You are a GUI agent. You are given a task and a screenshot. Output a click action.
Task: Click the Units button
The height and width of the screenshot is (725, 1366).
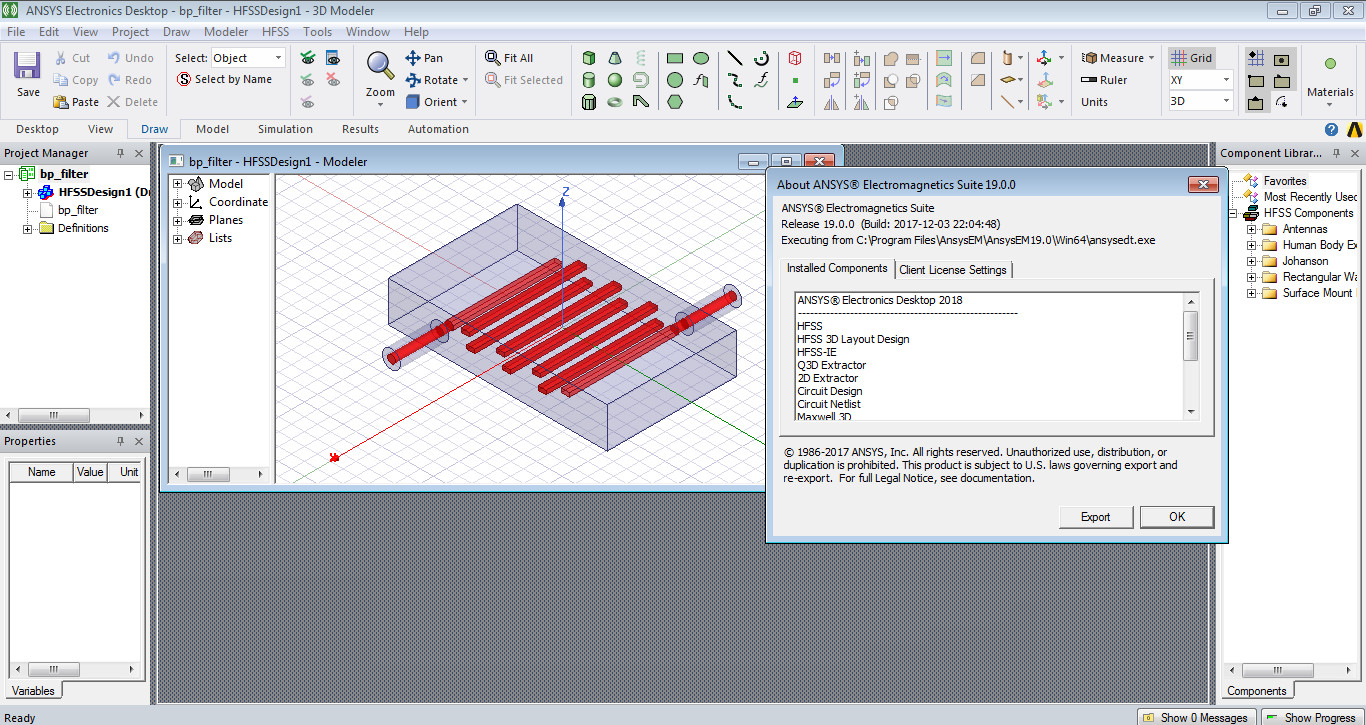click(x=1094, y=102)
